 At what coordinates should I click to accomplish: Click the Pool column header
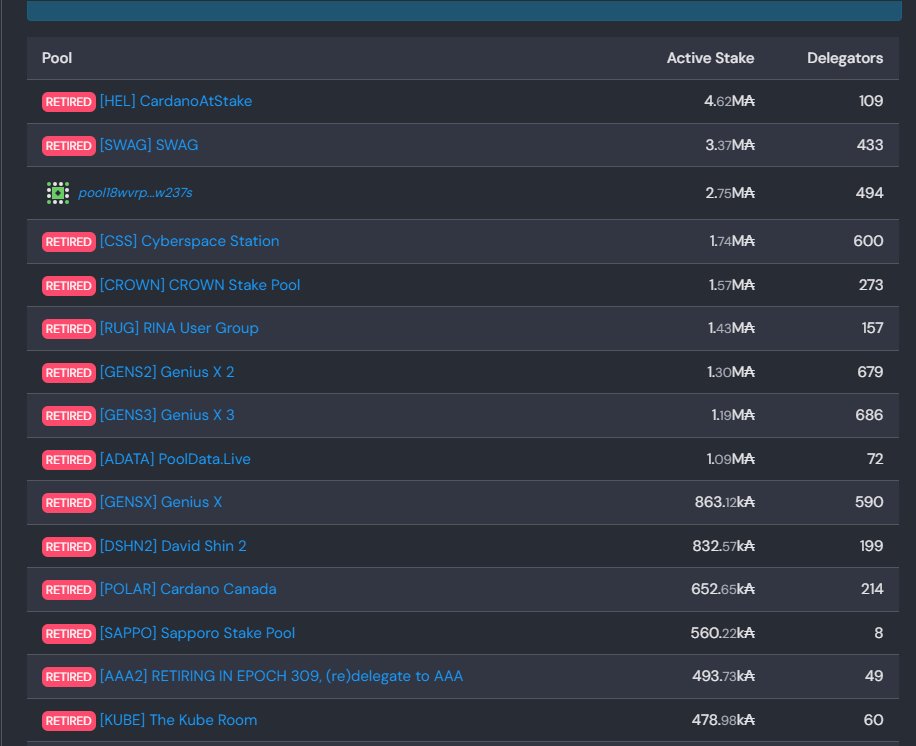57,58
